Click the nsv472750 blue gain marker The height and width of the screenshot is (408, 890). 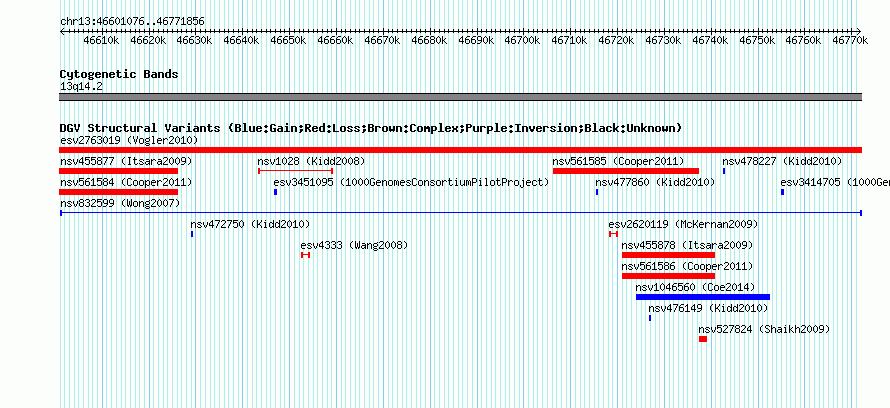tap(192, 234)
